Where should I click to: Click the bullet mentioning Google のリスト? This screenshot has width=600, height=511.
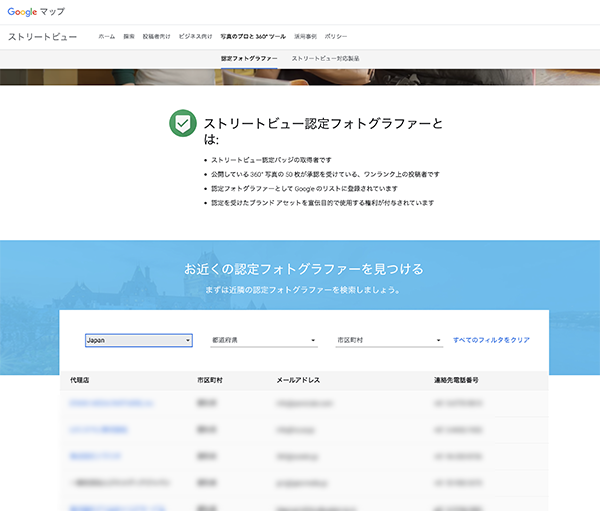point(304,189)
